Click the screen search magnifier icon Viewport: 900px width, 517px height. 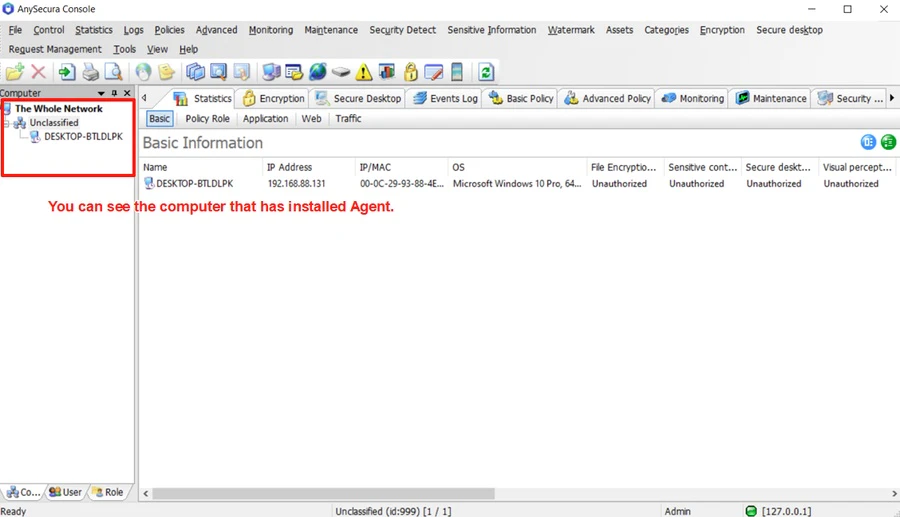(219, 72)
